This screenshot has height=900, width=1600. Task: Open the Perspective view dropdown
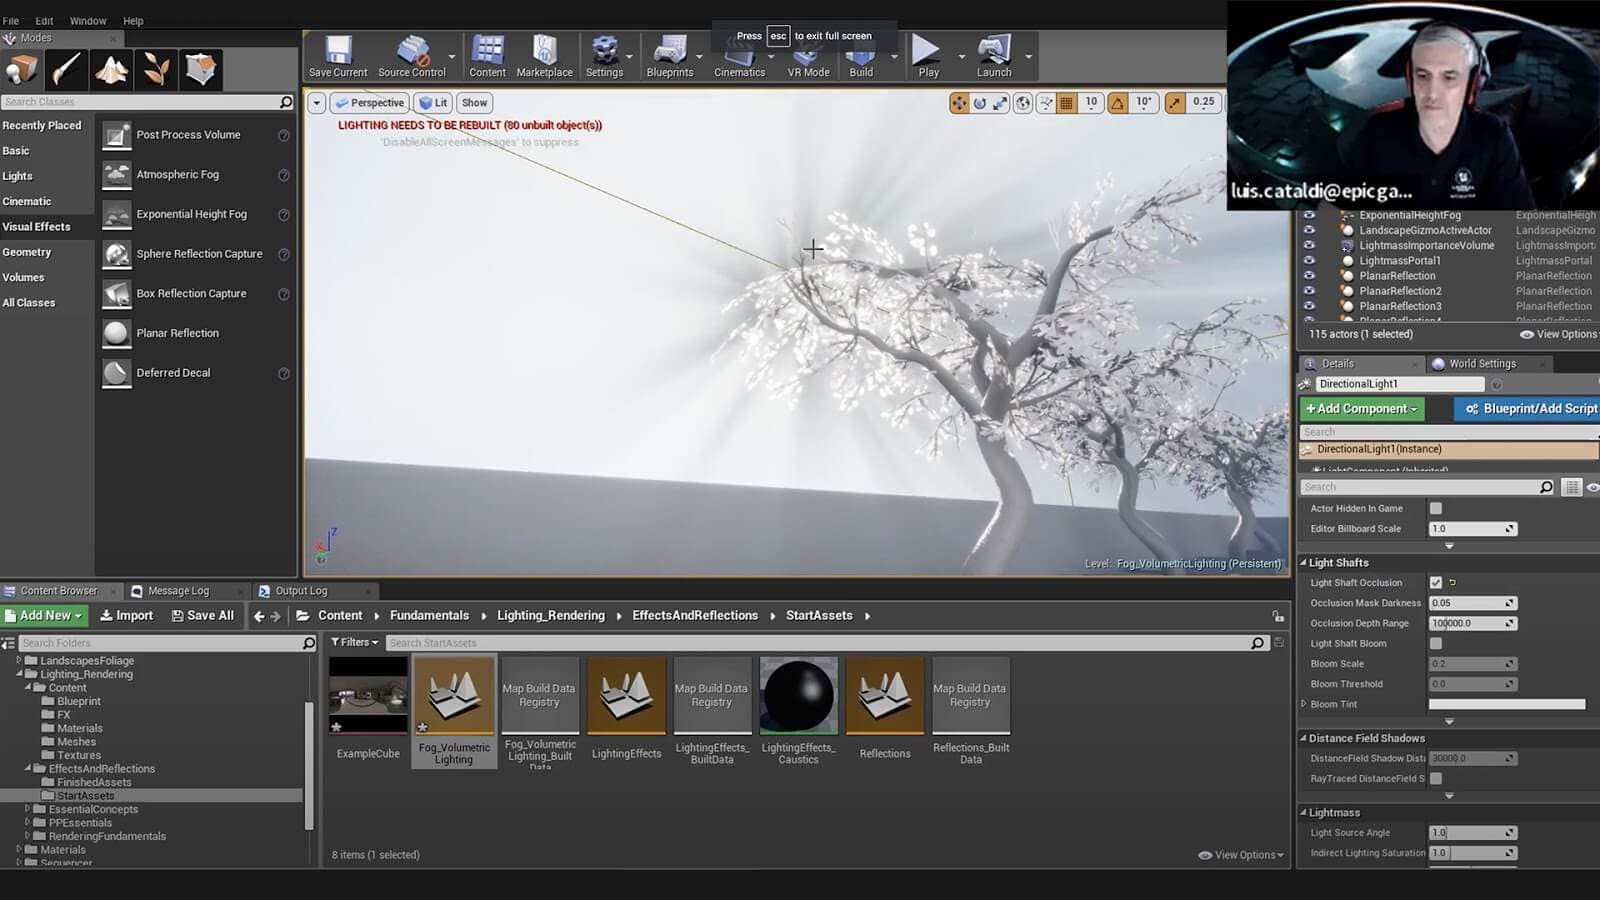369,103
